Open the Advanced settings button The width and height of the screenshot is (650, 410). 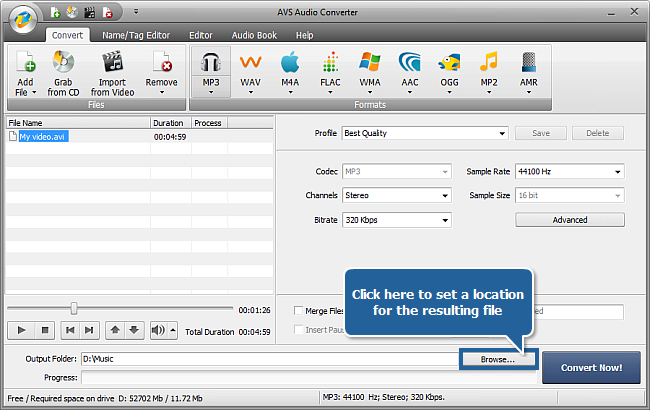click(570, 220)
